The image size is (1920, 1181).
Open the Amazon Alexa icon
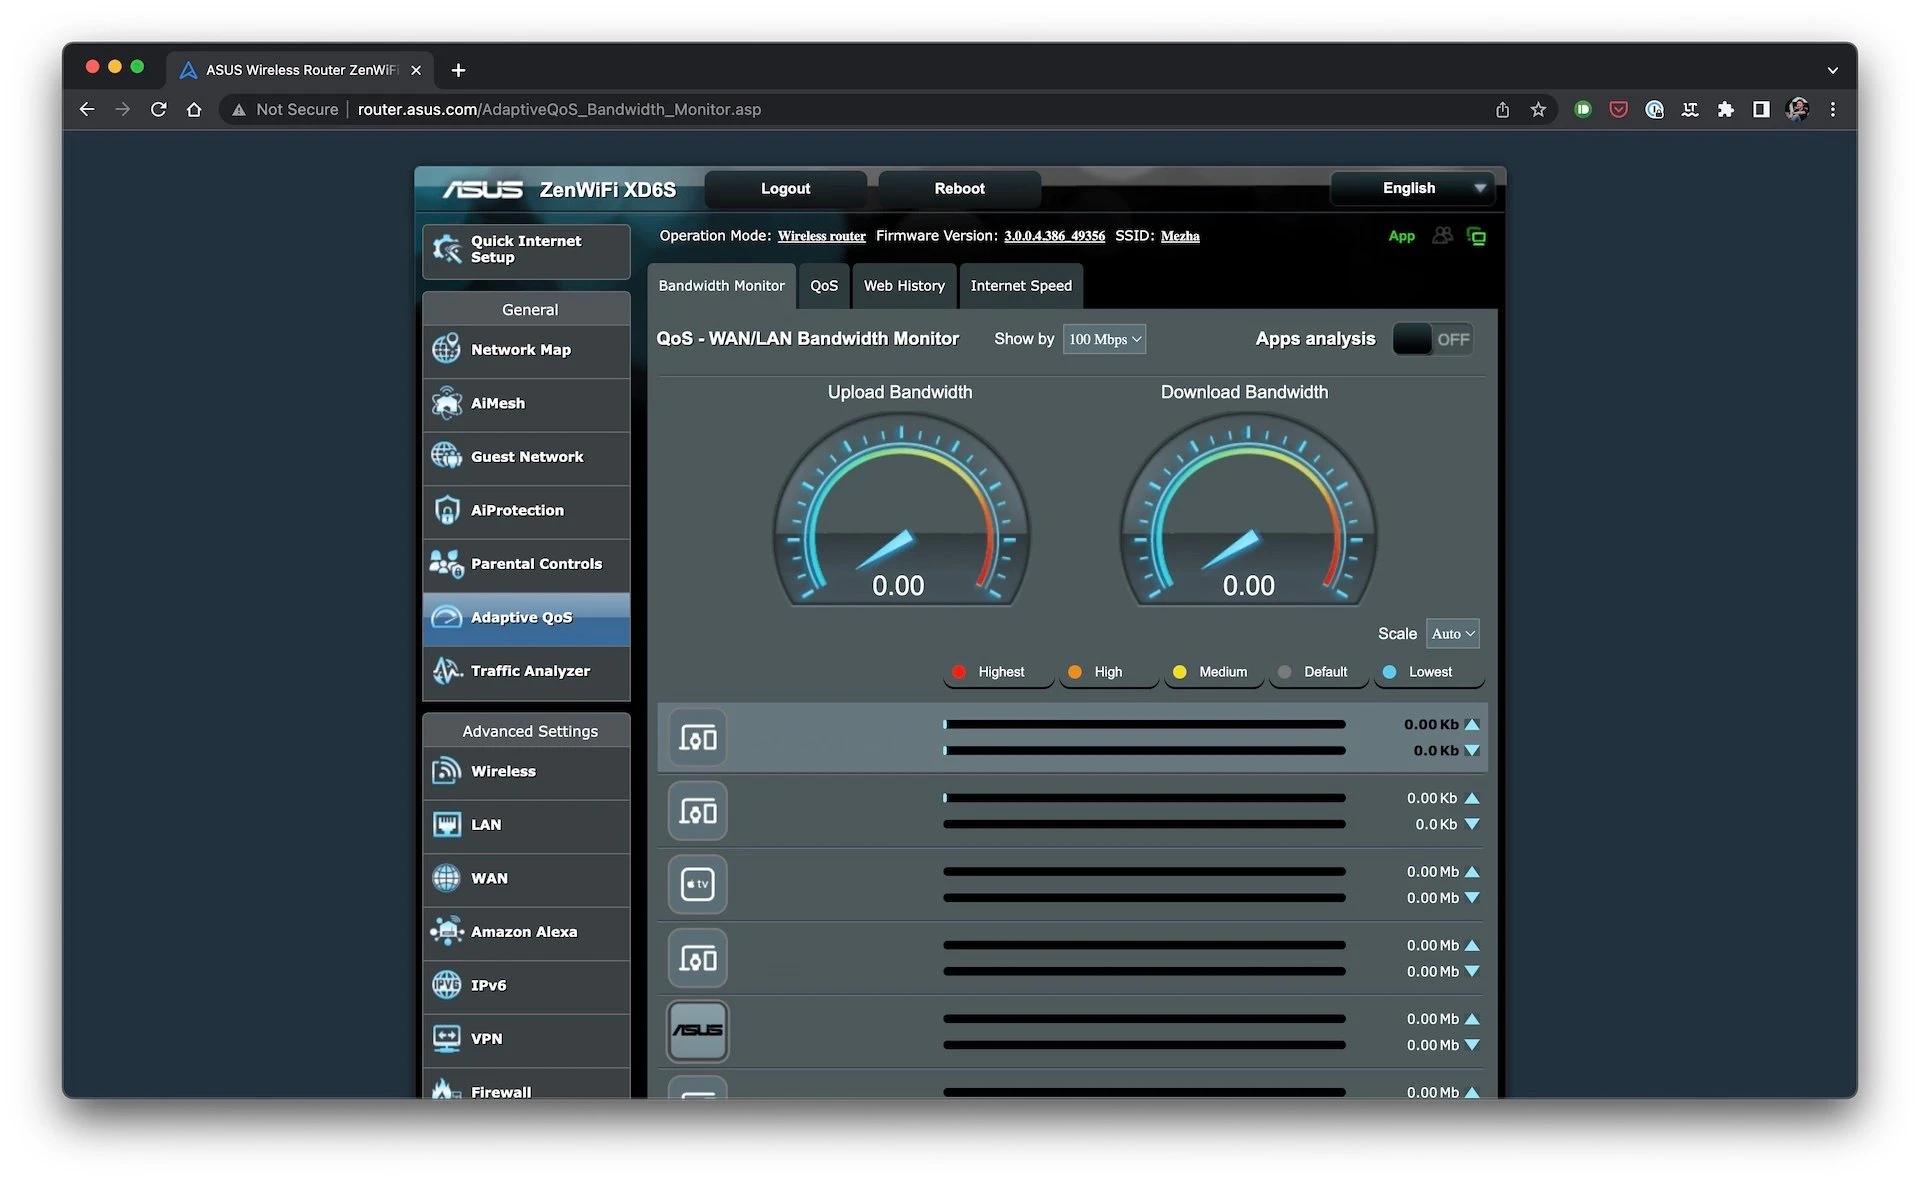(446, 932)
